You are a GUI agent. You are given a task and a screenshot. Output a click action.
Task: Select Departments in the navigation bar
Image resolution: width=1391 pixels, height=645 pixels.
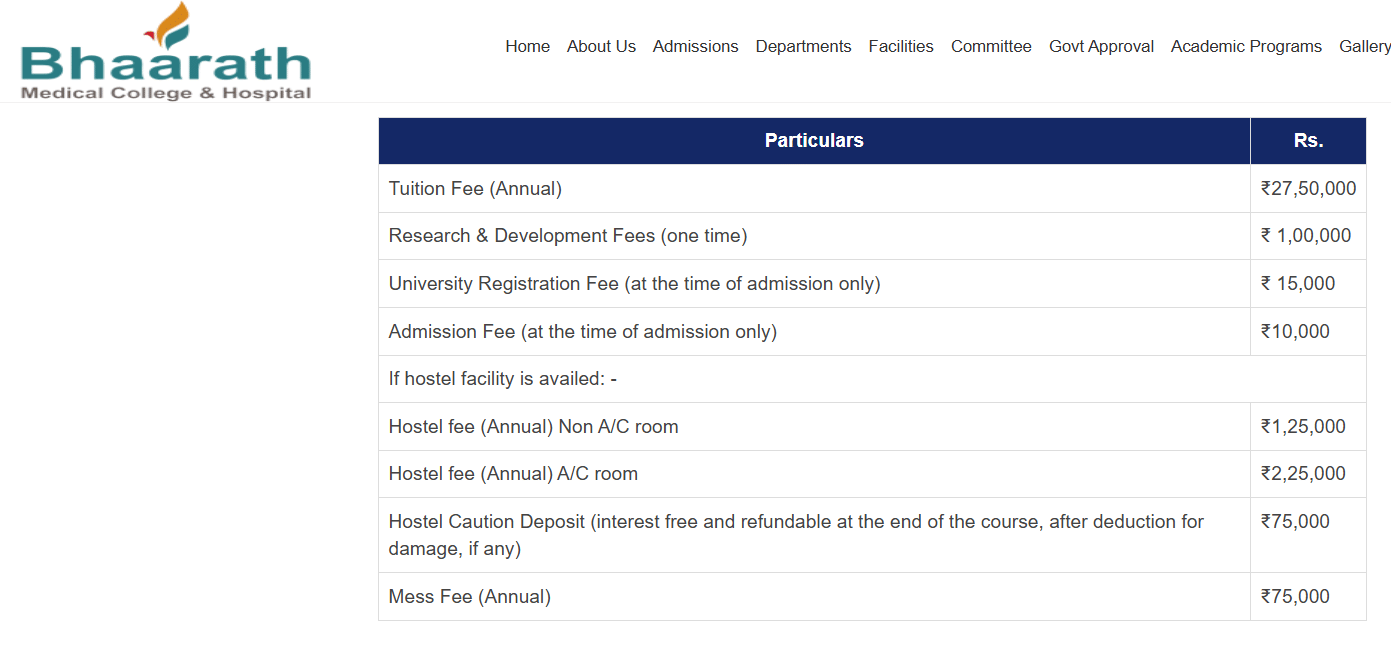point(803,46)
